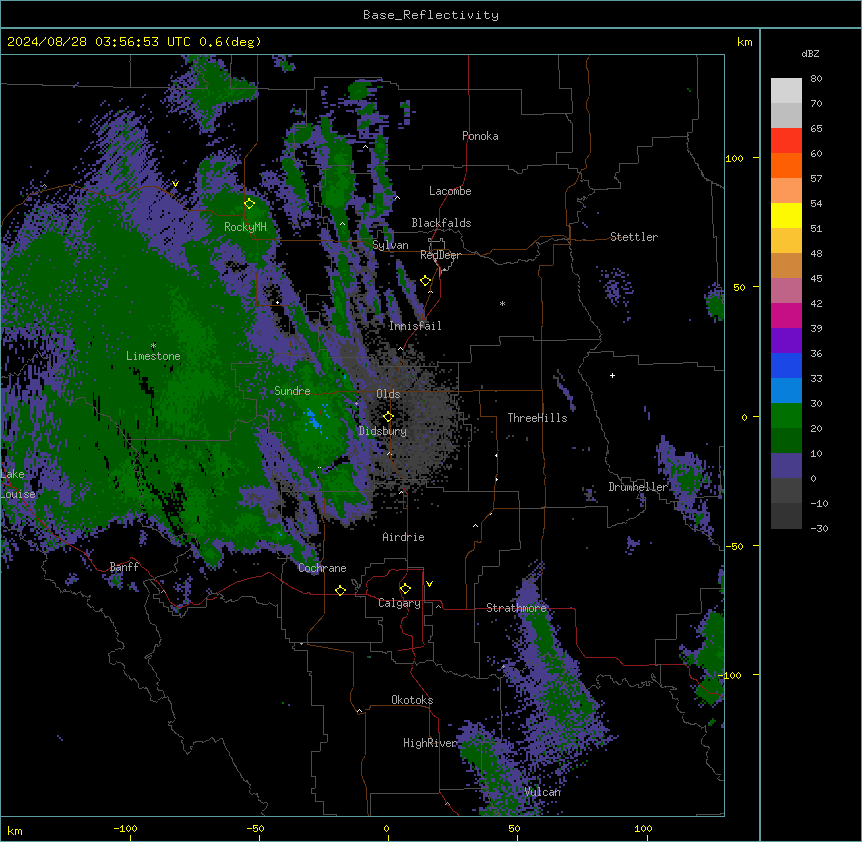Click the Calgary city label
Viewport: 862px width, 842px height.
tap(399, 603)
